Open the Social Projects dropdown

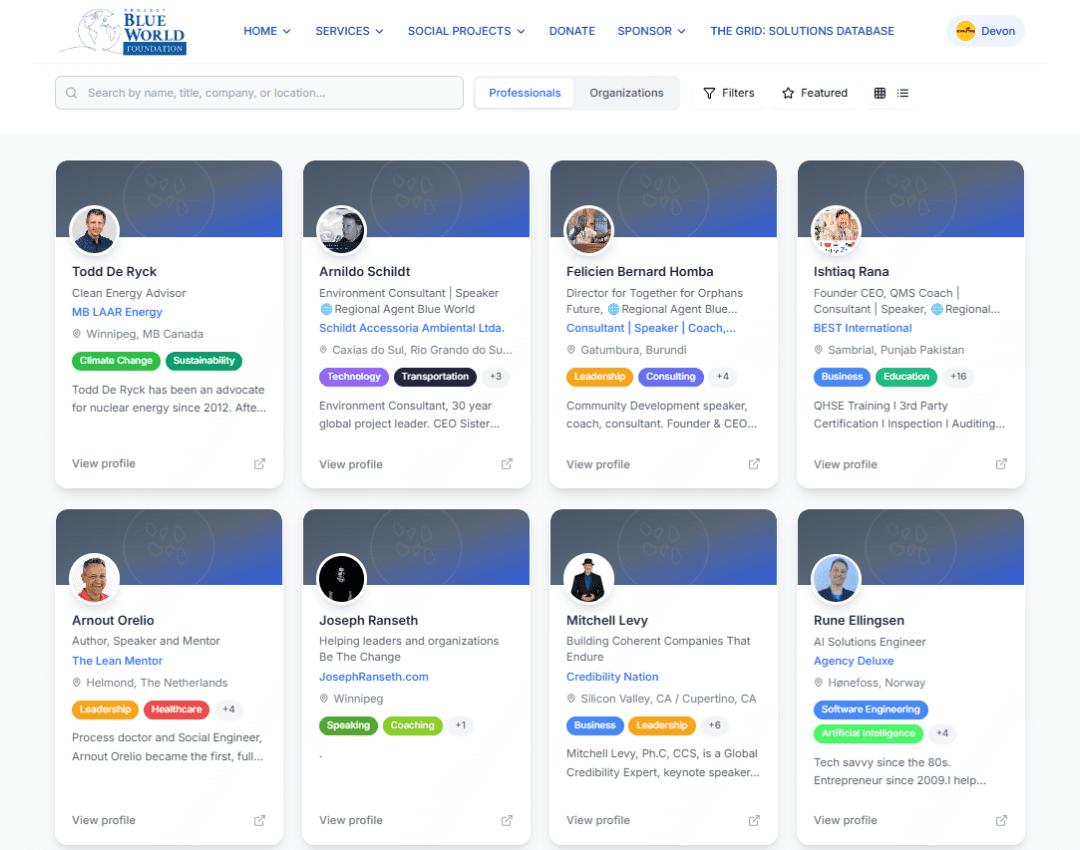click(466, 31)
